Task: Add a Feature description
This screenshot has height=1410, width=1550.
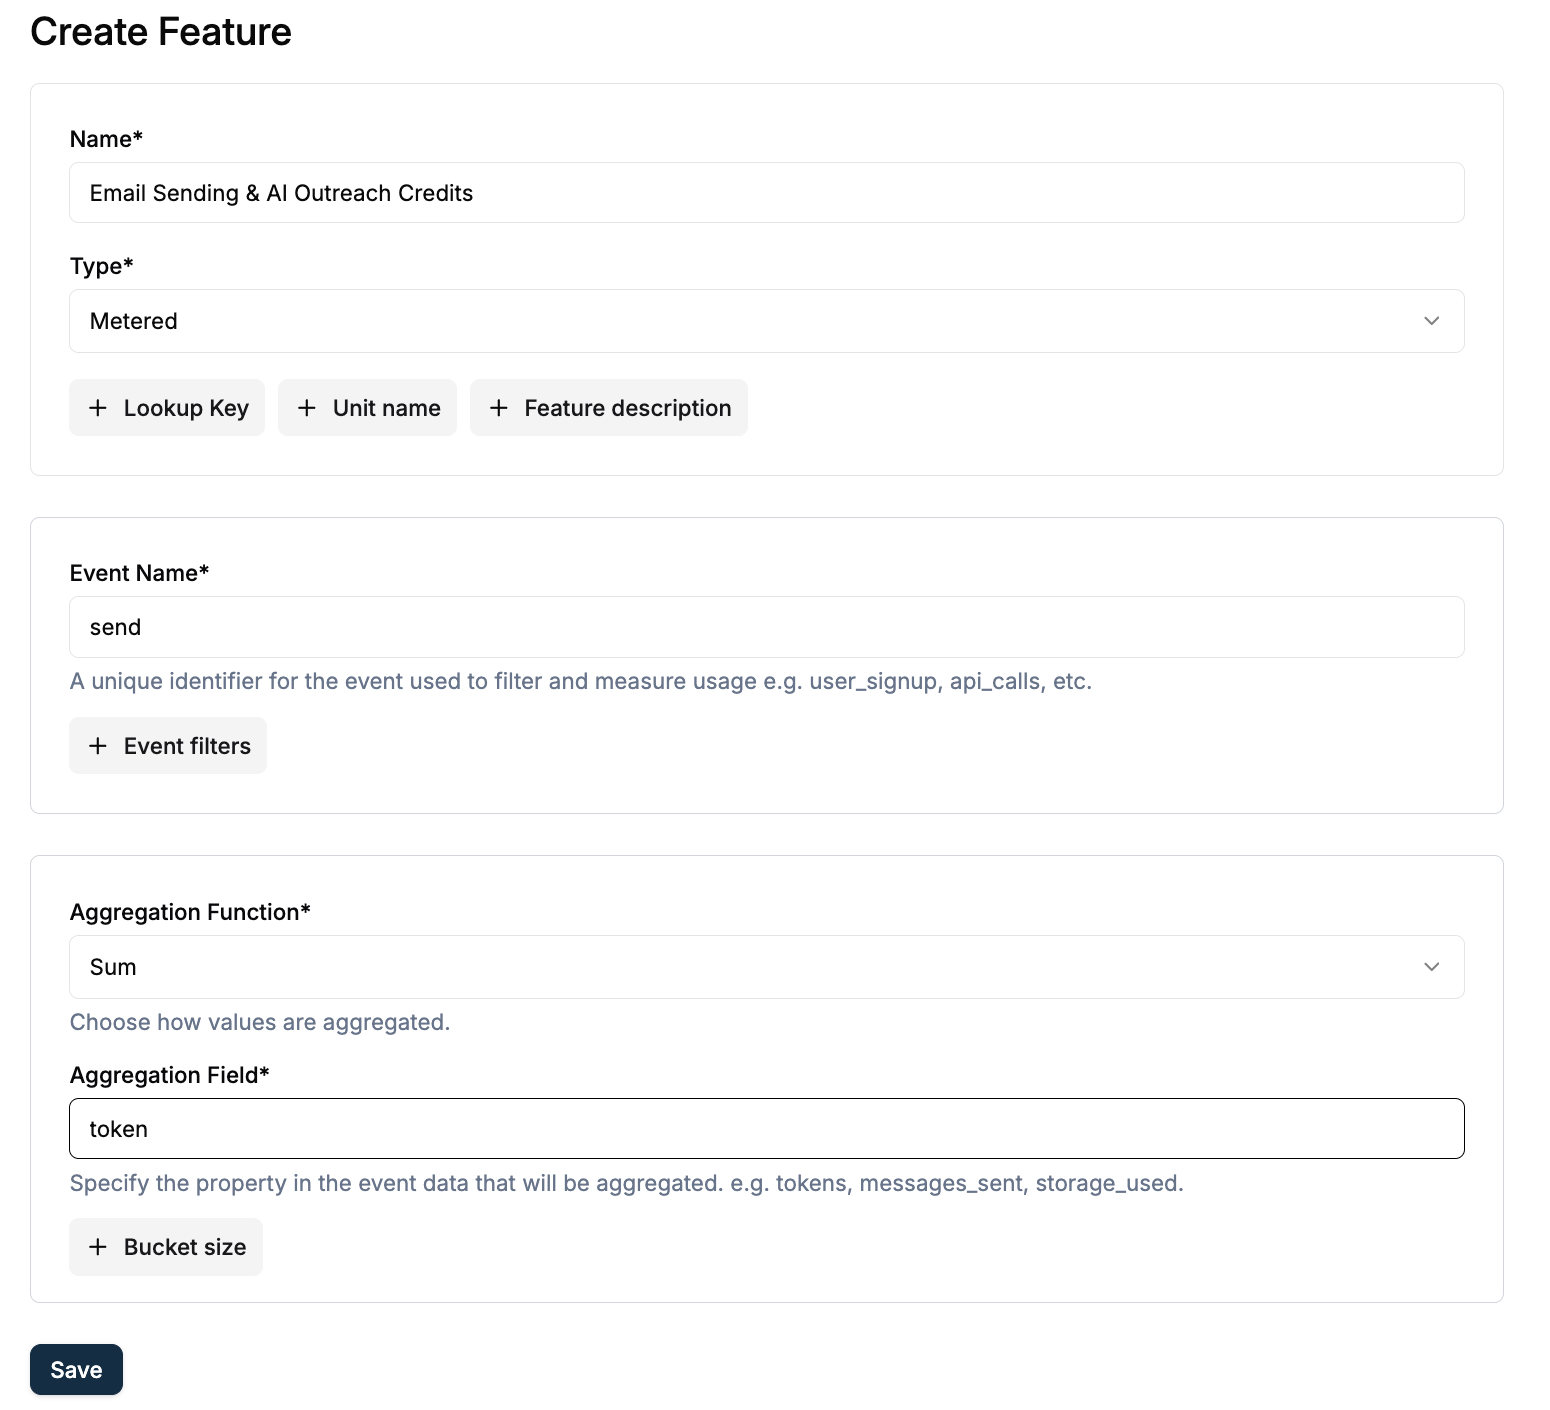Action: point(608,407)
